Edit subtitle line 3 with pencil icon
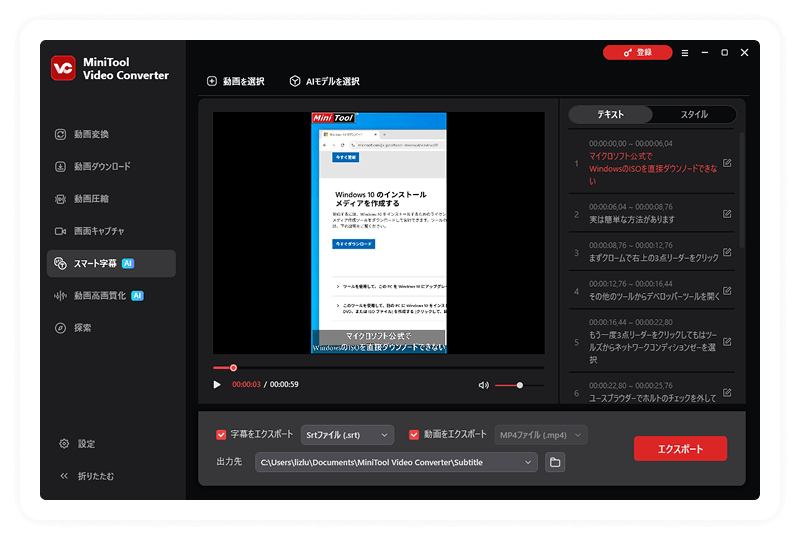Screen dimensions: 800x540 tap(727, 252)
